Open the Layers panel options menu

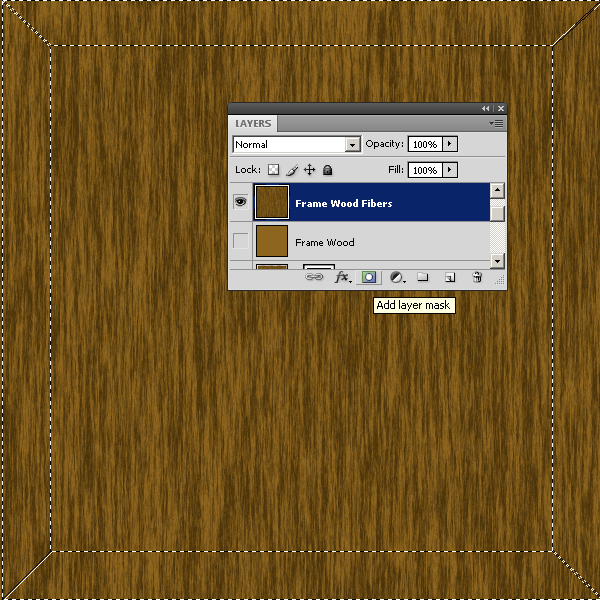(496, 124)
